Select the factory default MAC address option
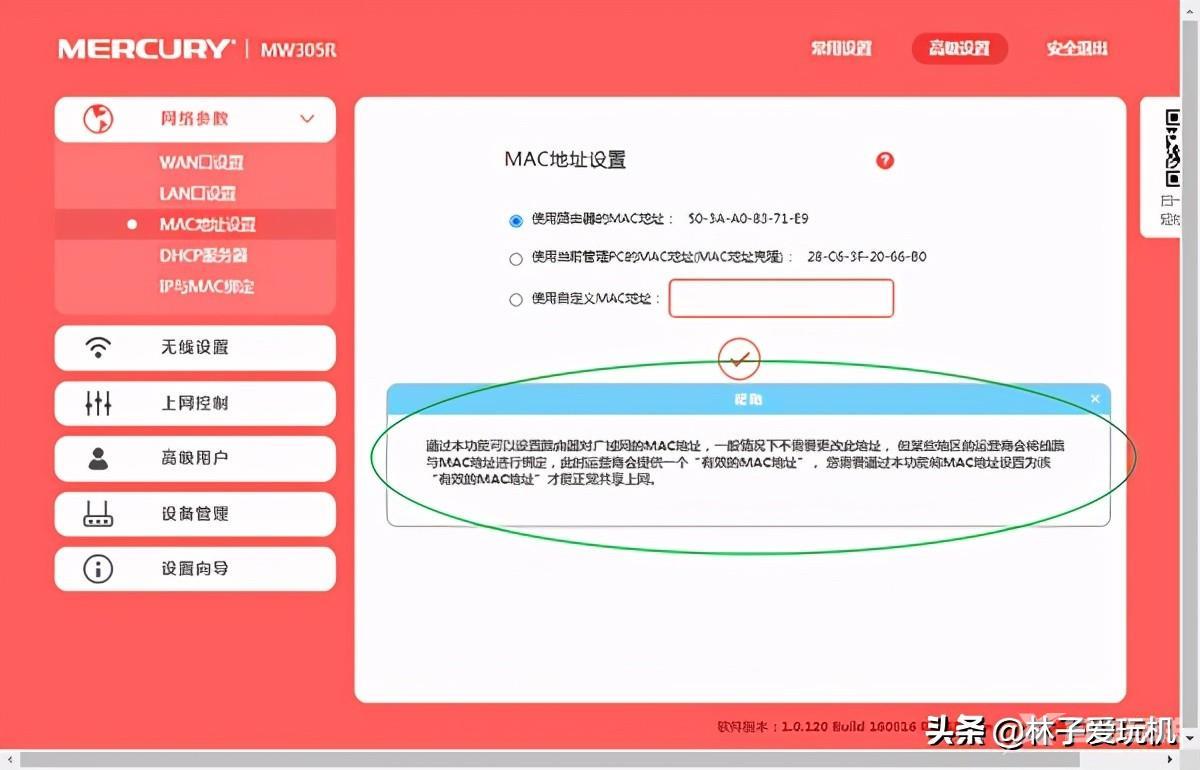Viewport: 1200px width, 770px height. tap(516, 220)
